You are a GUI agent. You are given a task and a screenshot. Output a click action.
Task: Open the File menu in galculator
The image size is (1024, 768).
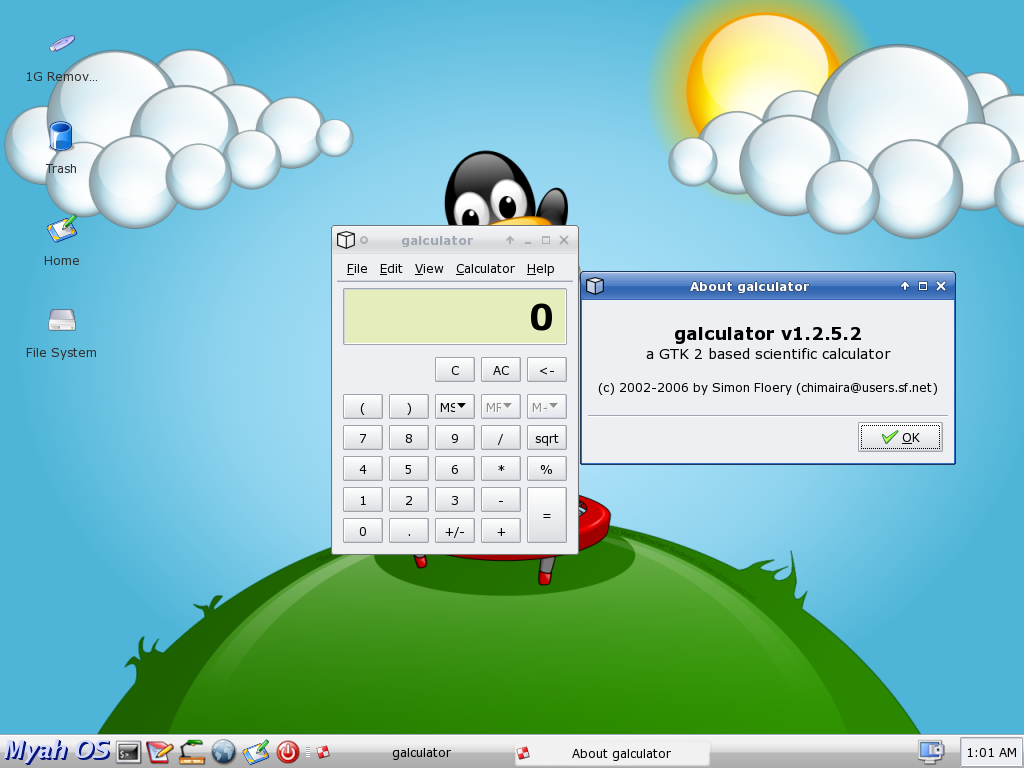[357, 268]
